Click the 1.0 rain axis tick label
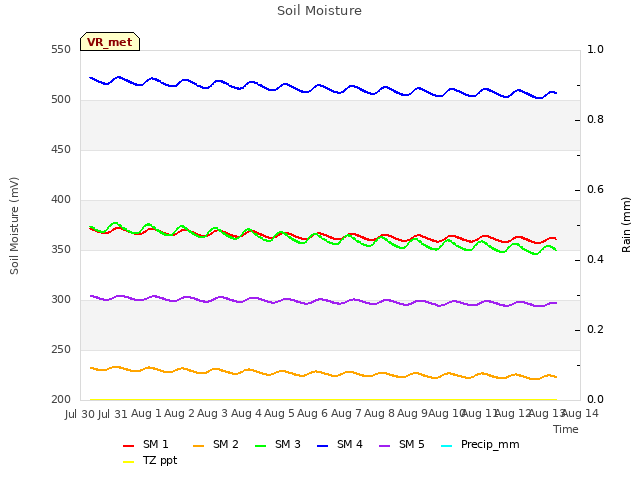Image resolution: width=640 pixels, height=480 pixels. coord(595,49)
